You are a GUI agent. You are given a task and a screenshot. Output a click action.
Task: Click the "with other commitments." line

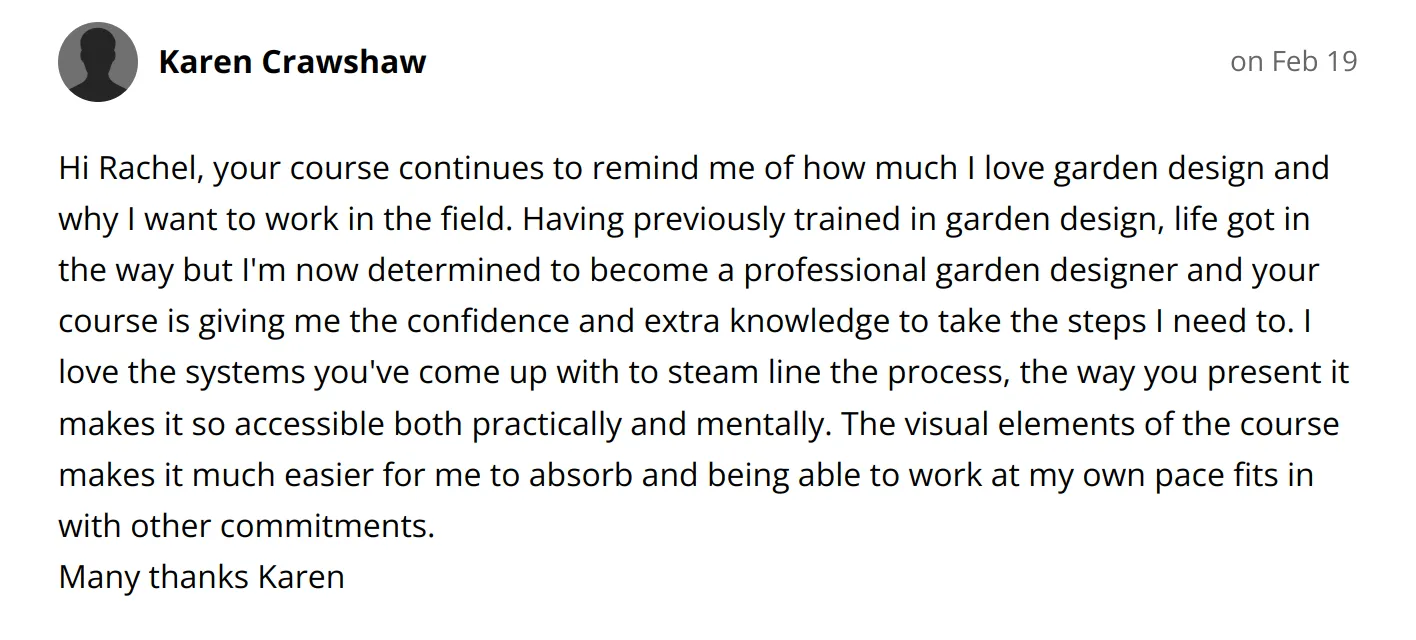(x=247, y=526)
